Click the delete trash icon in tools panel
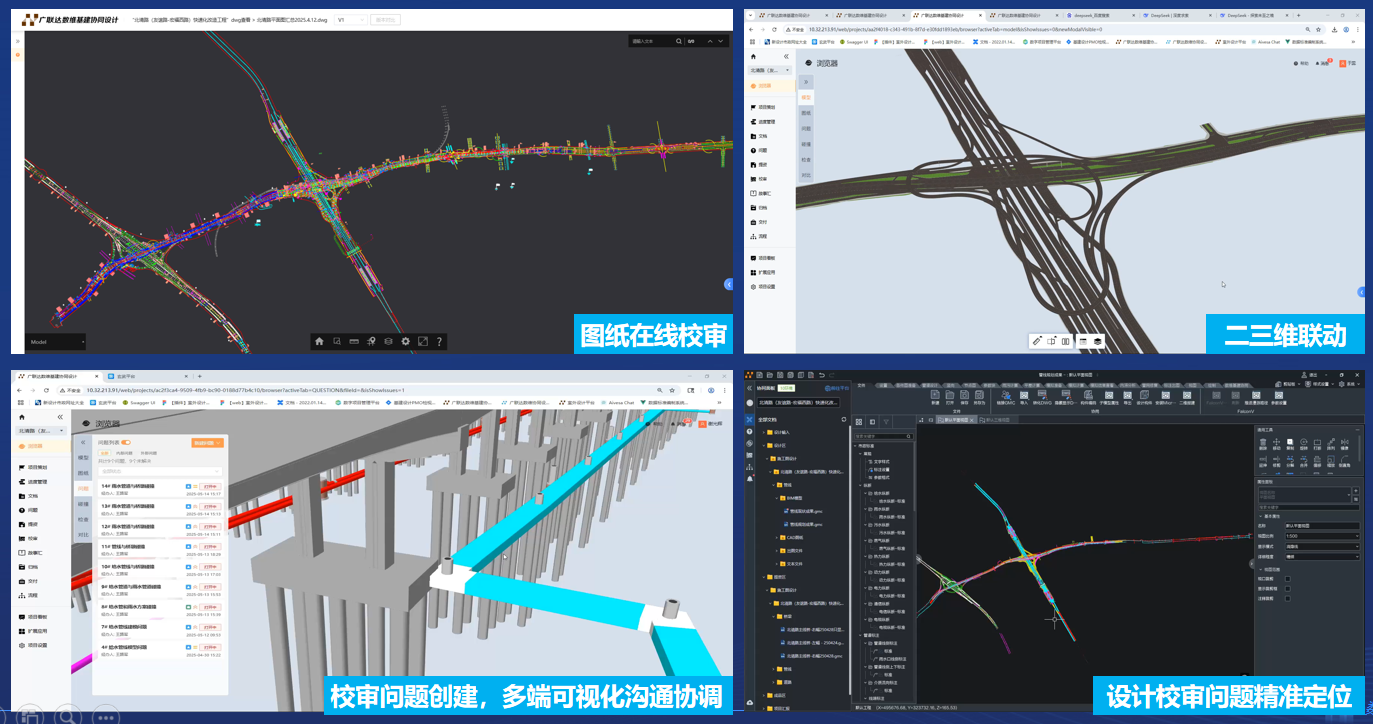Image resolution: width=1373 pixels, height=724 pixels. pyautogui.click(x=1264, y=444)
